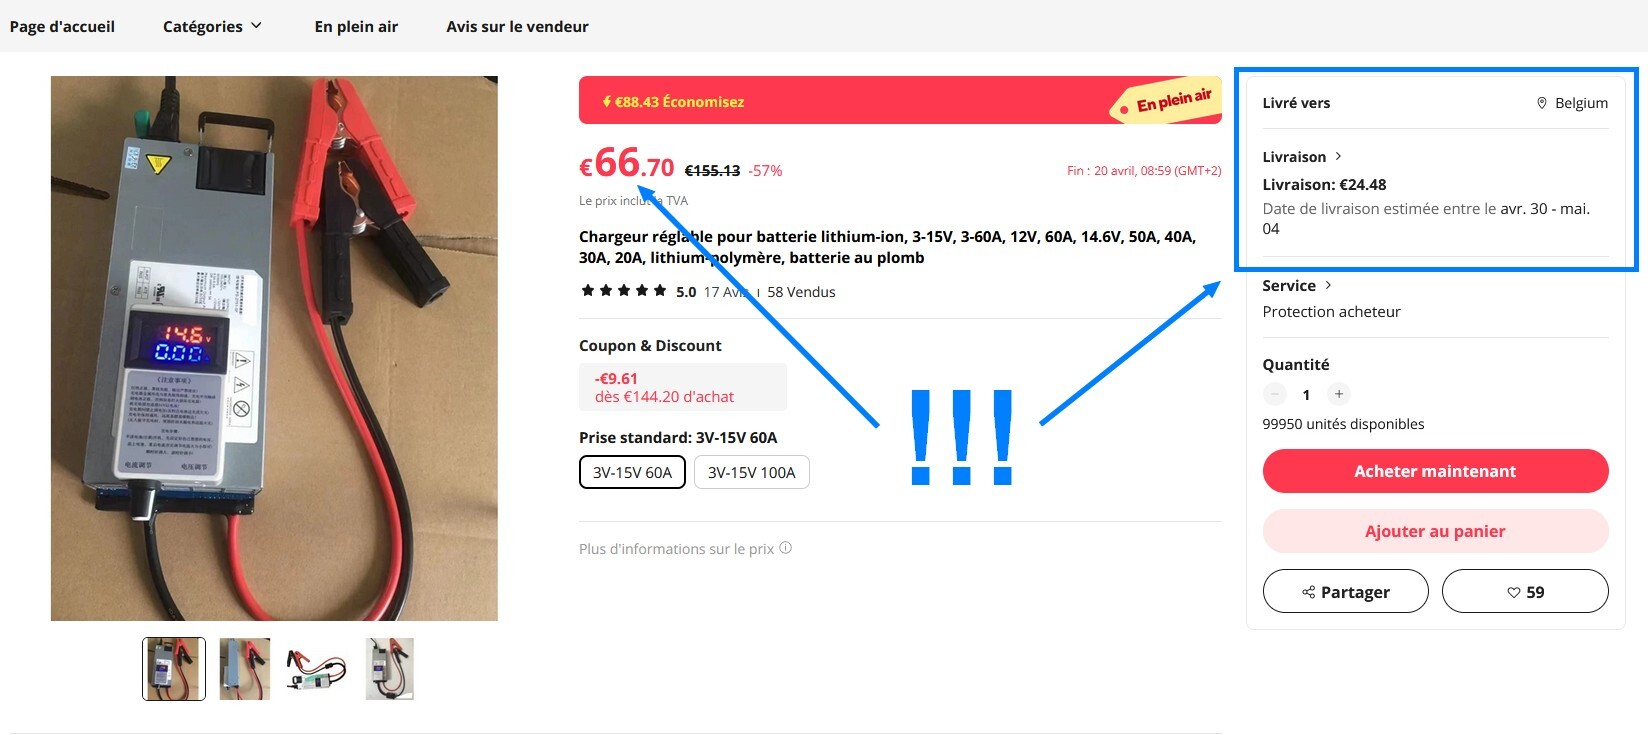The height and width of the screenshot is (735, 1648).
Task: Click the heart icon with 59
Action: click(1514, 592)
